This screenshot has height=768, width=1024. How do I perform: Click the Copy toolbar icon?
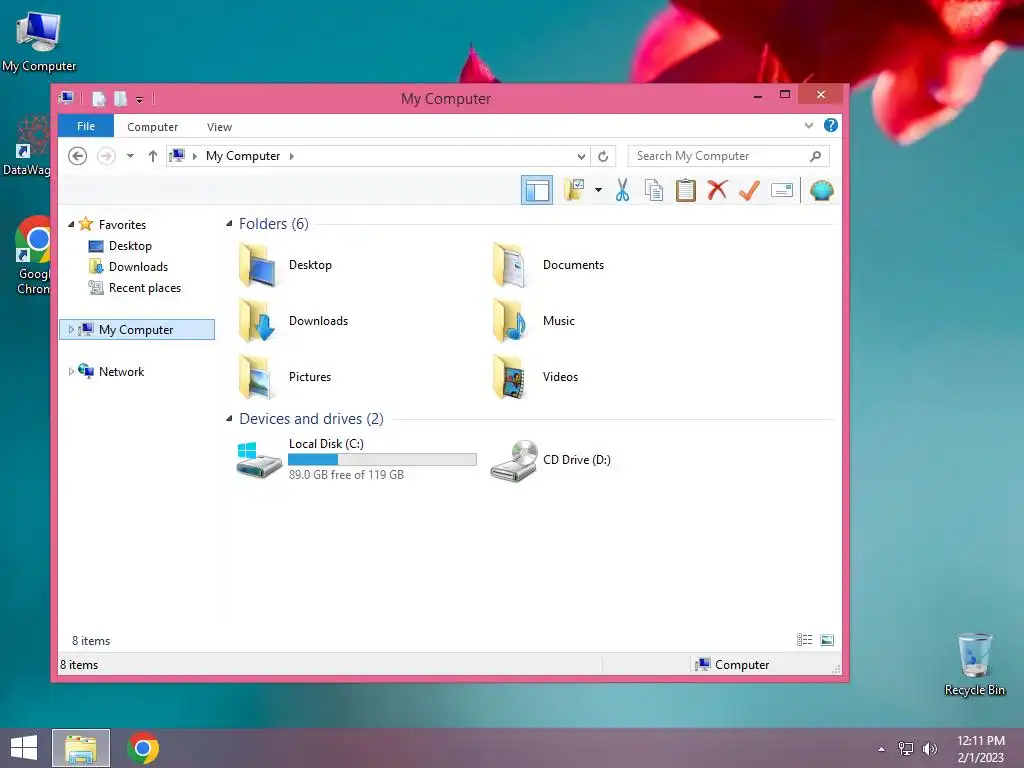[654, 191]
